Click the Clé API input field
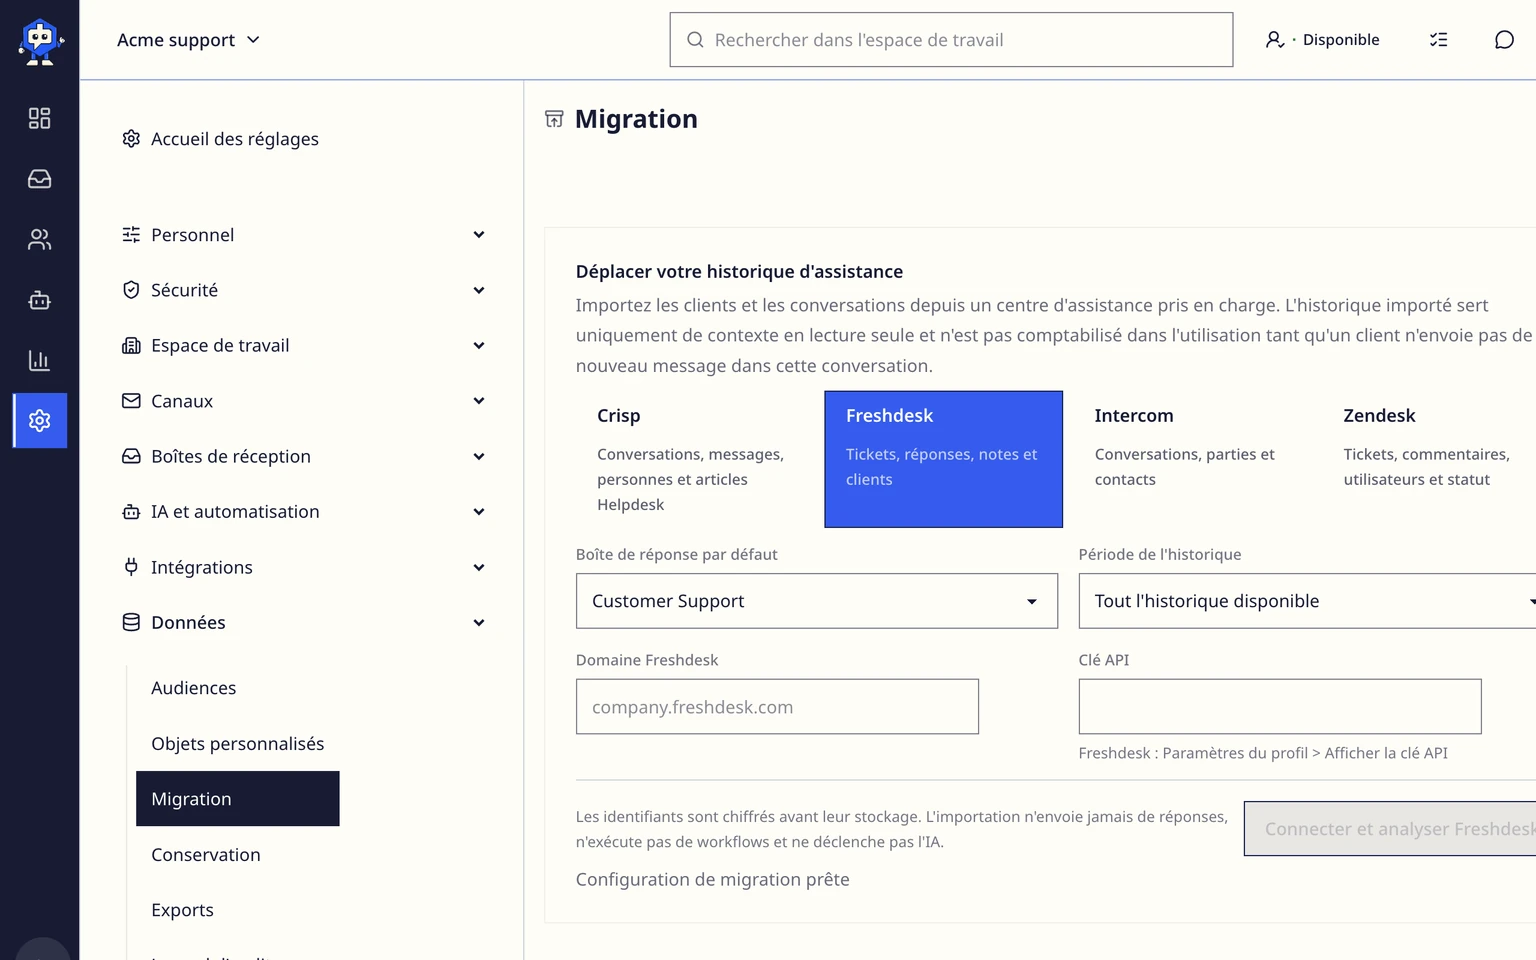1536x960 pixels. click(1280, 707)
